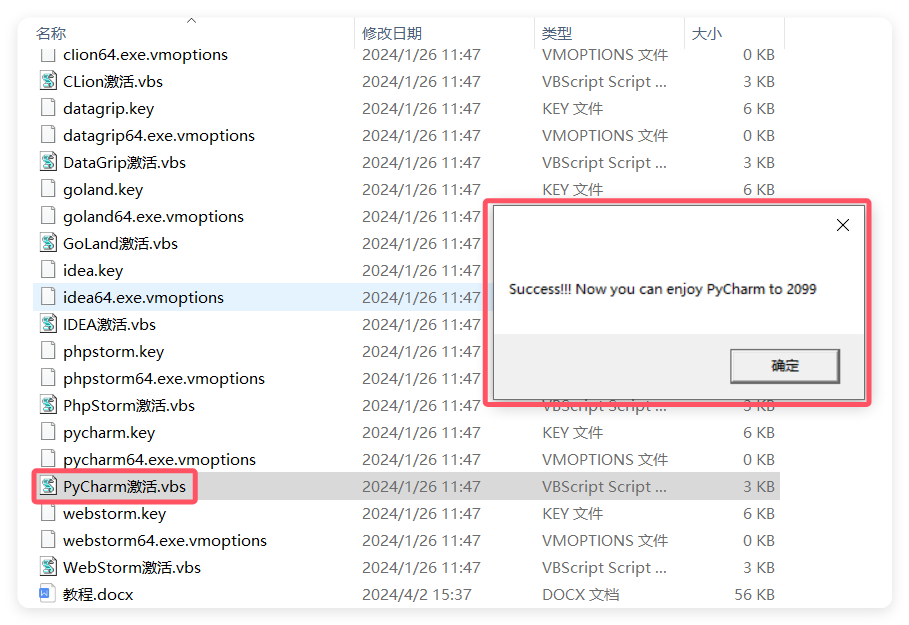This screenshot has width=909, height=625.
Task: Click the pycharm64.exe.vmoptions file icon
Action: pyautogui.click(x=48, y=459)
